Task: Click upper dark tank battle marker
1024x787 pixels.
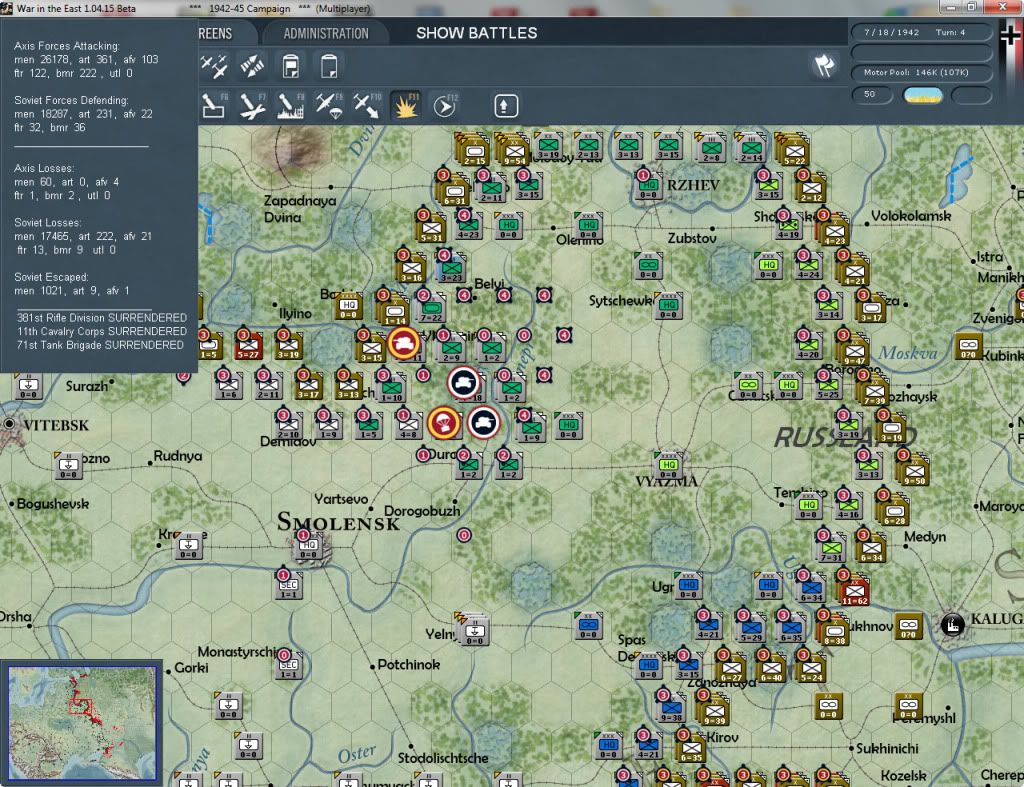Action: (x=464, y=383)
